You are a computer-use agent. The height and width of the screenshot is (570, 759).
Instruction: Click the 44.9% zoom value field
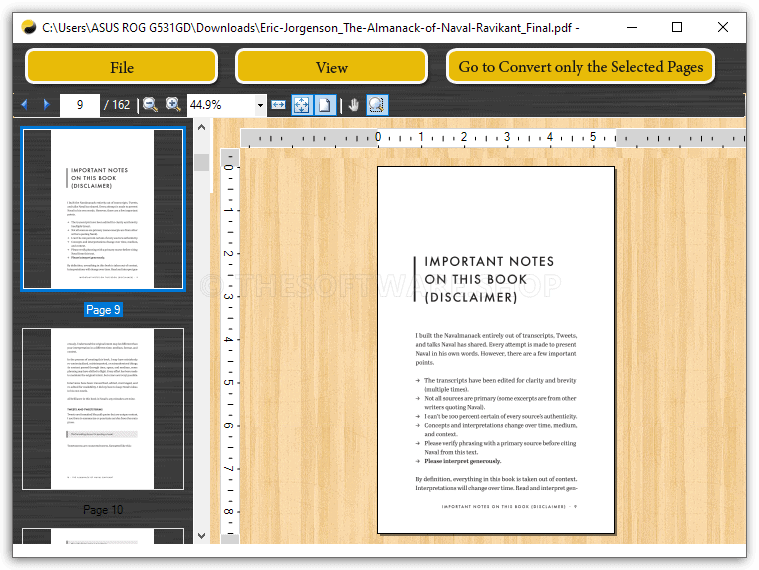click(221, 105)
